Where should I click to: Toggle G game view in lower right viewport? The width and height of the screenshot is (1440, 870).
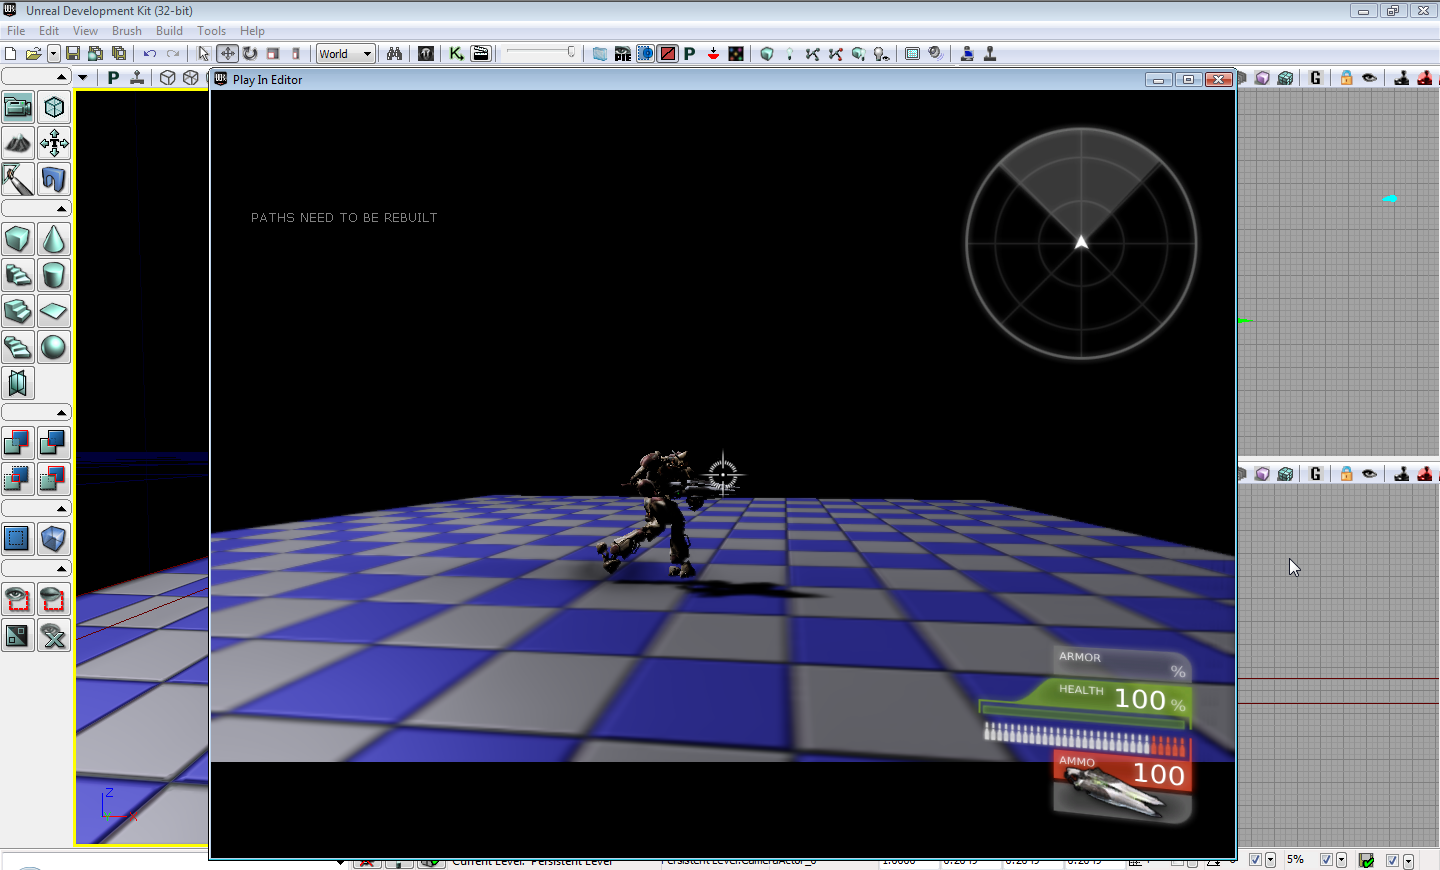[1316, 474]
